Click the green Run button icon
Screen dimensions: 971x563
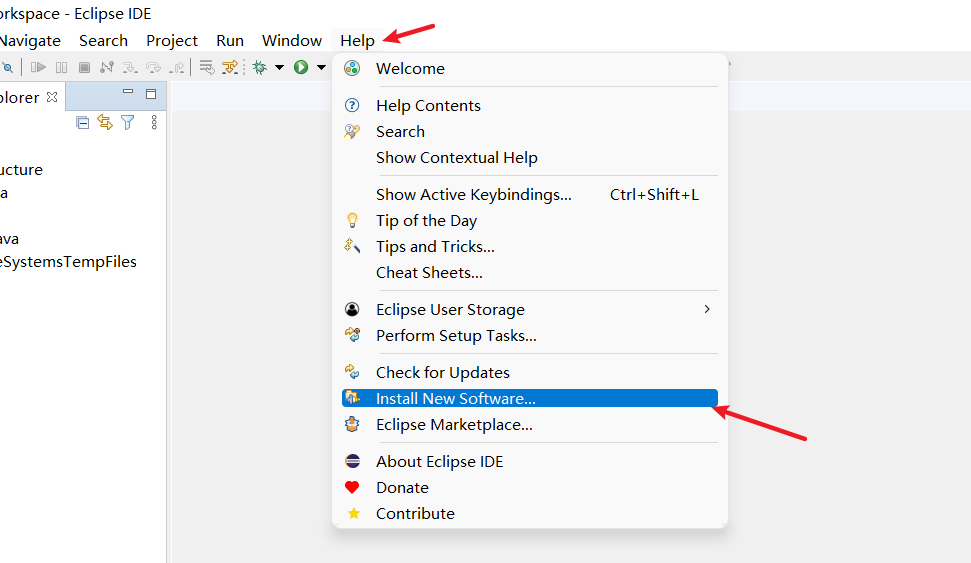coord(301,67)
